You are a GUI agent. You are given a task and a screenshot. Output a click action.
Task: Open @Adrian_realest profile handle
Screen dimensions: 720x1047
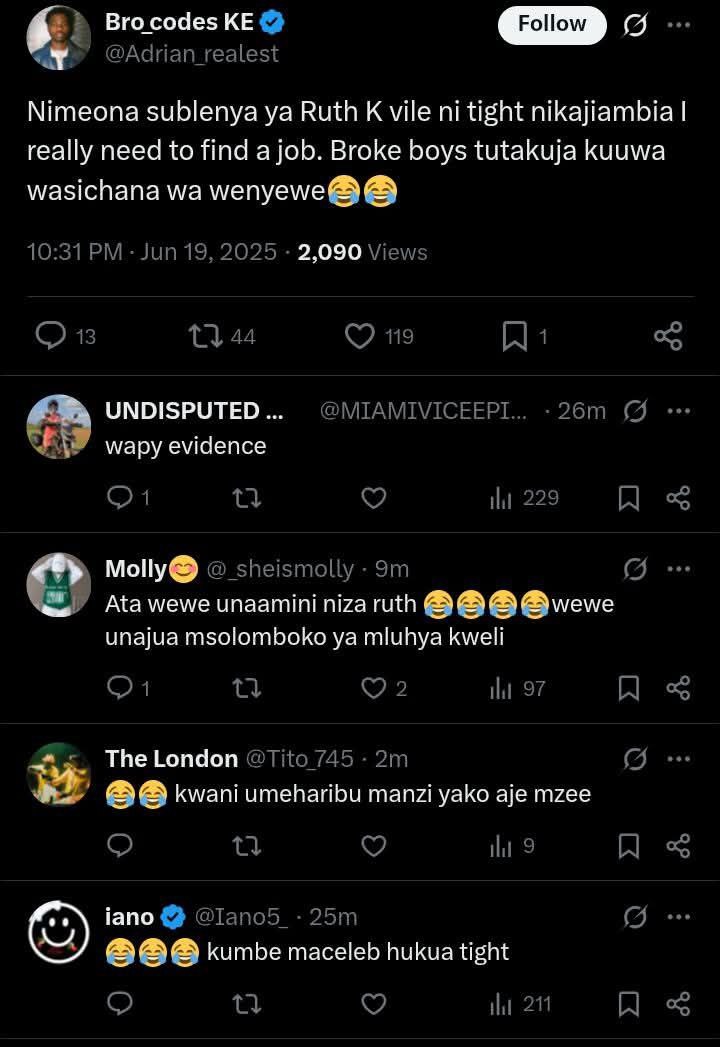[192, 53]
